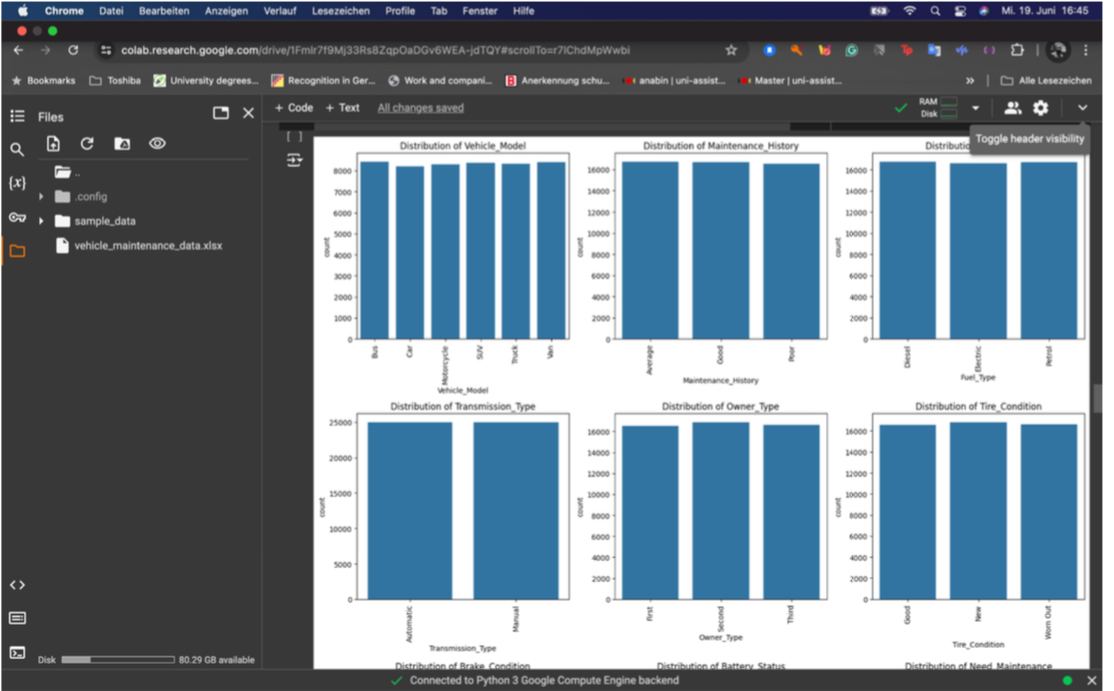The height and width of the screenshot is (691, 1114).
Task: Refresh the Files listing
Action: tap(87, 144)
